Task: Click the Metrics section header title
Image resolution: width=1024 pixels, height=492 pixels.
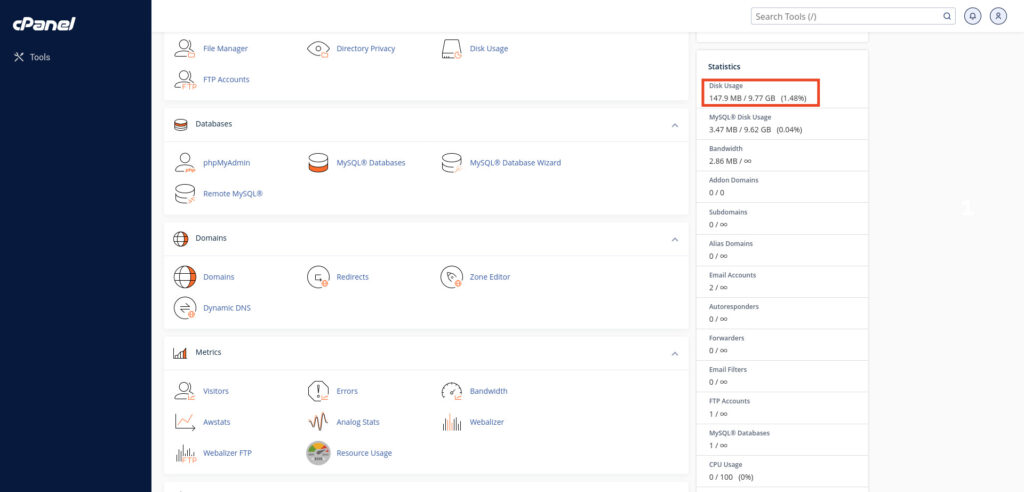Action: click(x=208, y=352)
